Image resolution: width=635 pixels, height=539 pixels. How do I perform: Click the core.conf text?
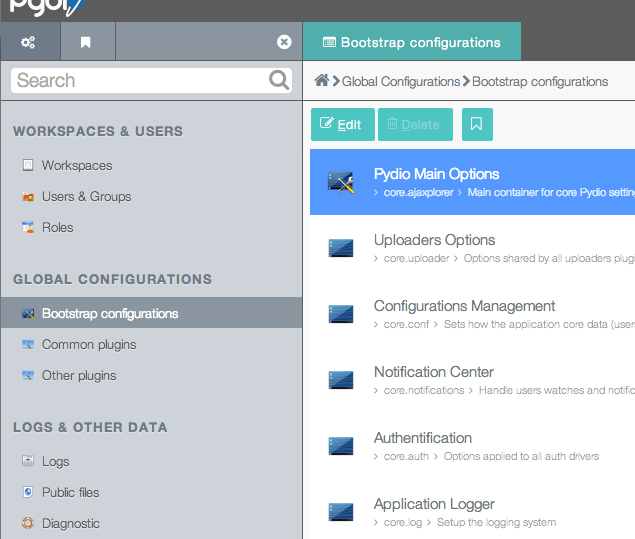pos(406,324)
